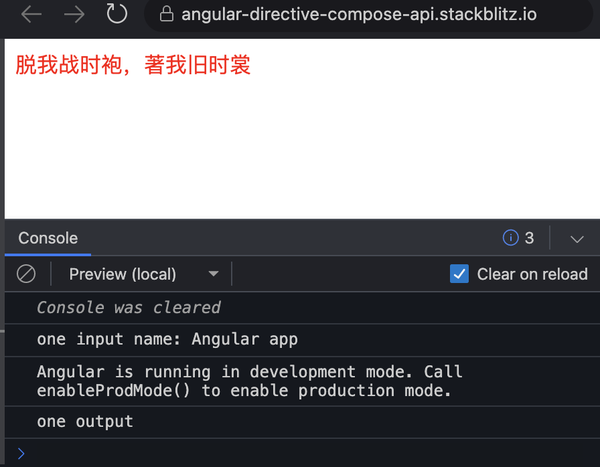Collapse the console panel with chevron

click(577, 239)
